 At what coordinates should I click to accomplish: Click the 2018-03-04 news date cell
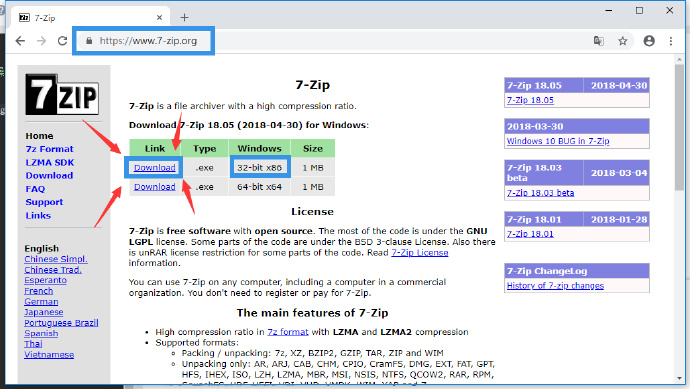pyautogui.click(x=617, y=173)
